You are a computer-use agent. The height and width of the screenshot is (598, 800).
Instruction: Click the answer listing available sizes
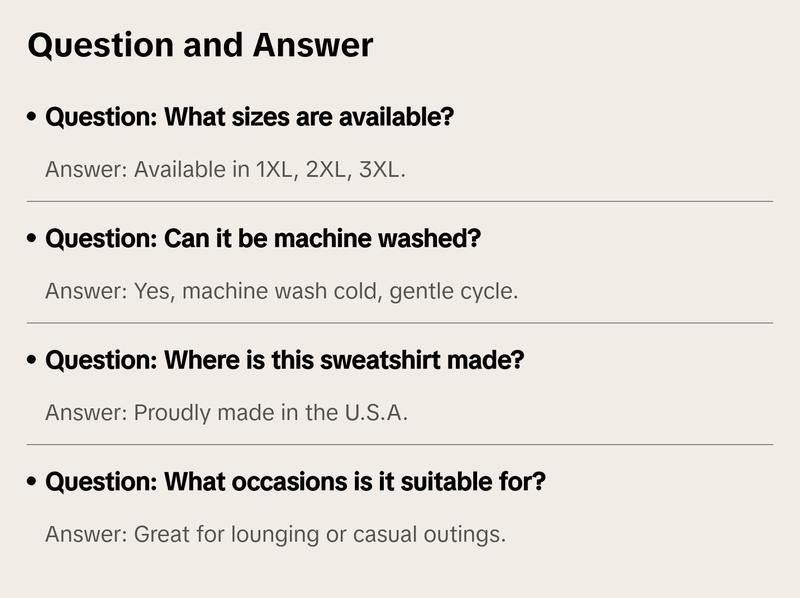[x=225, y=169]
